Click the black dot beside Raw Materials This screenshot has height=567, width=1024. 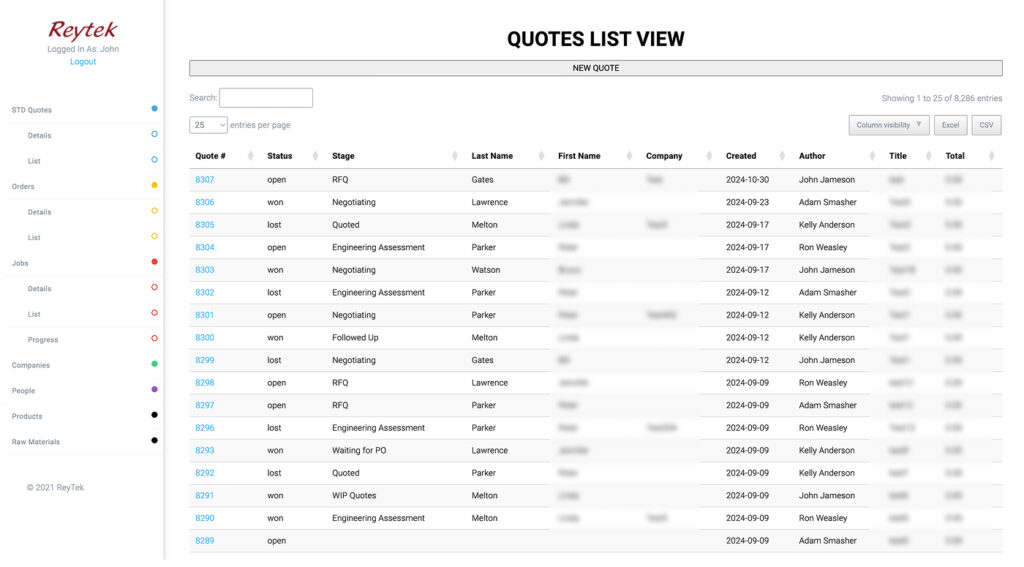coord(154,440)
